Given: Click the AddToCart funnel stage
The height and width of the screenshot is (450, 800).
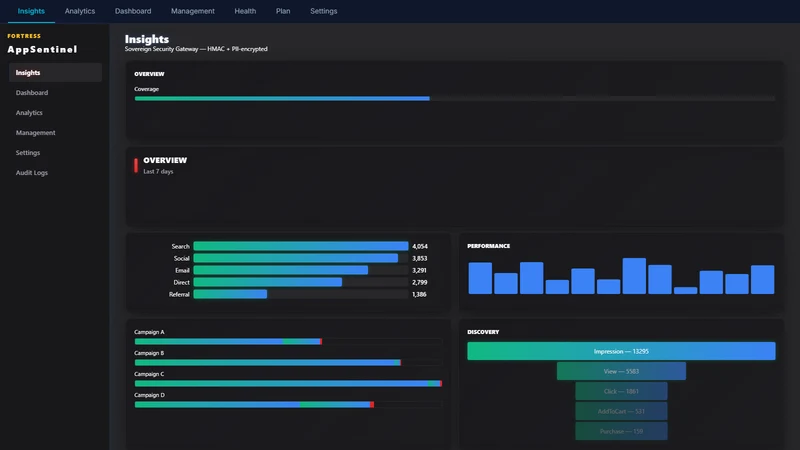Looking at the screenshot, I should [621, 411].
